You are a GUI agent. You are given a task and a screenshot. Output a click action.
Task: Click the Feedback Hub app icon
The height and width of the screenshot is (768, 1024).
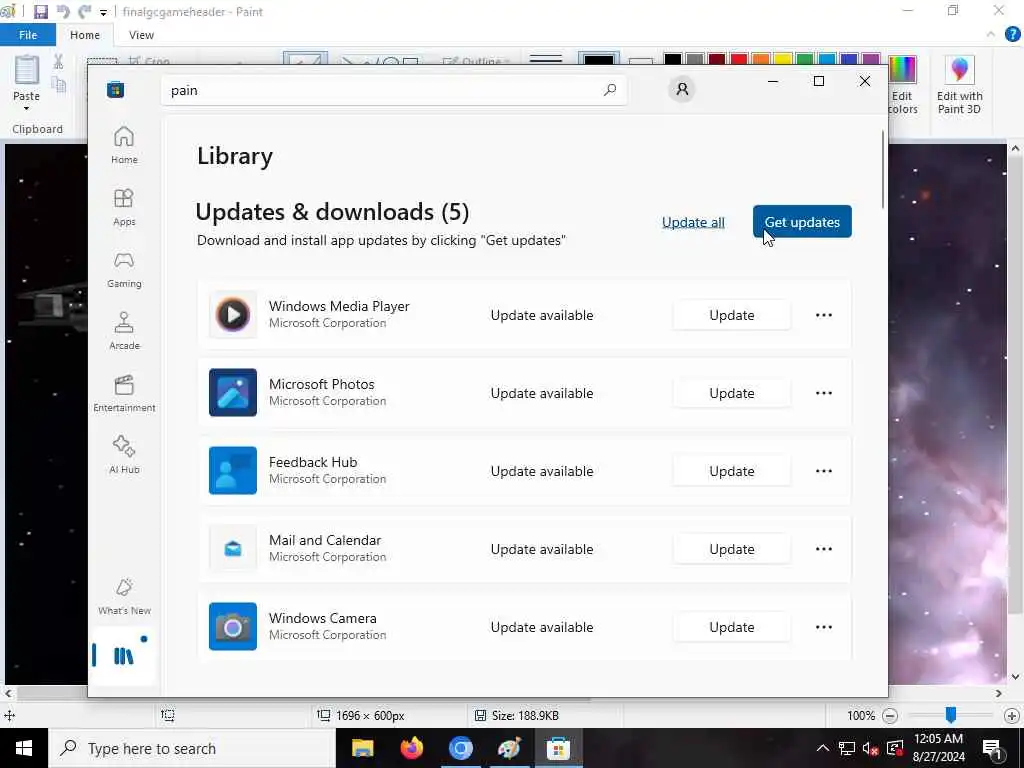coord(233,471)
